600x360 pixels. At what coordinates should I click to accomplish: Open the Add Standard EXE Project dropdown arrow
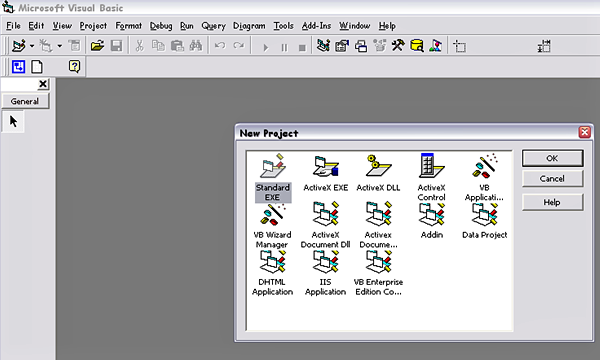32,46
